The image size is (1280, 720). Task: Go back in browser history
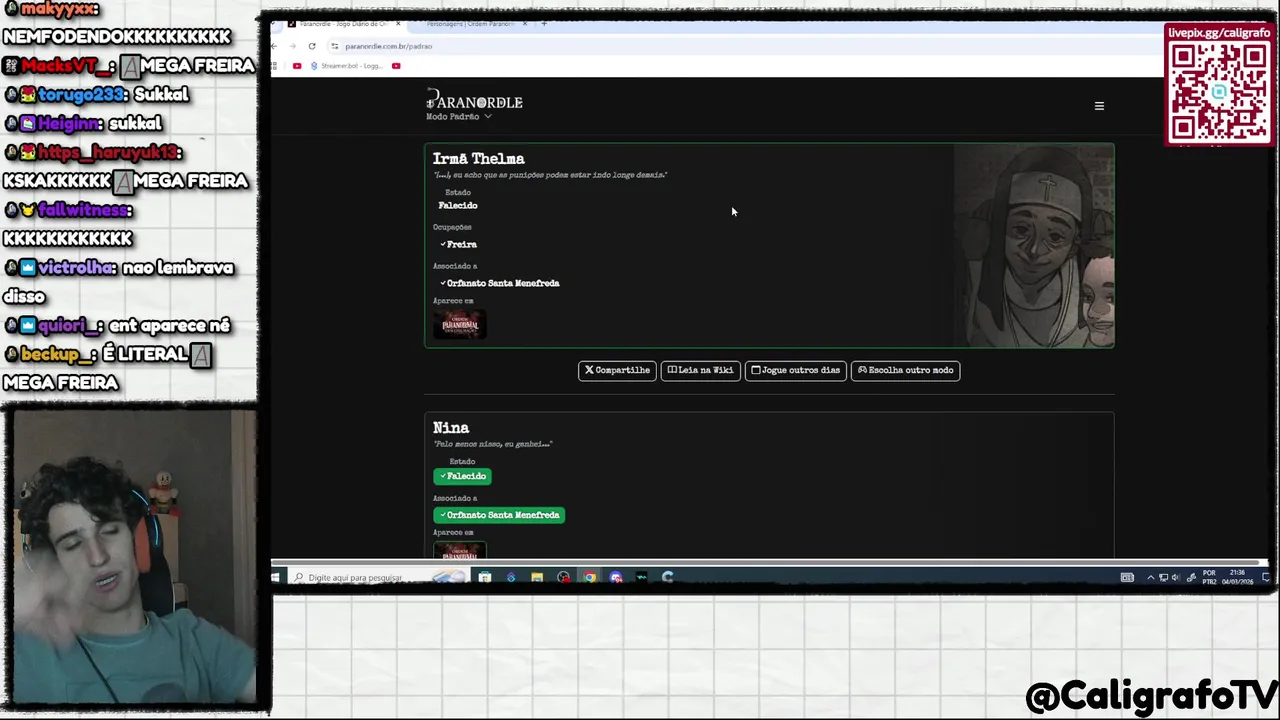tap(275, 46)
